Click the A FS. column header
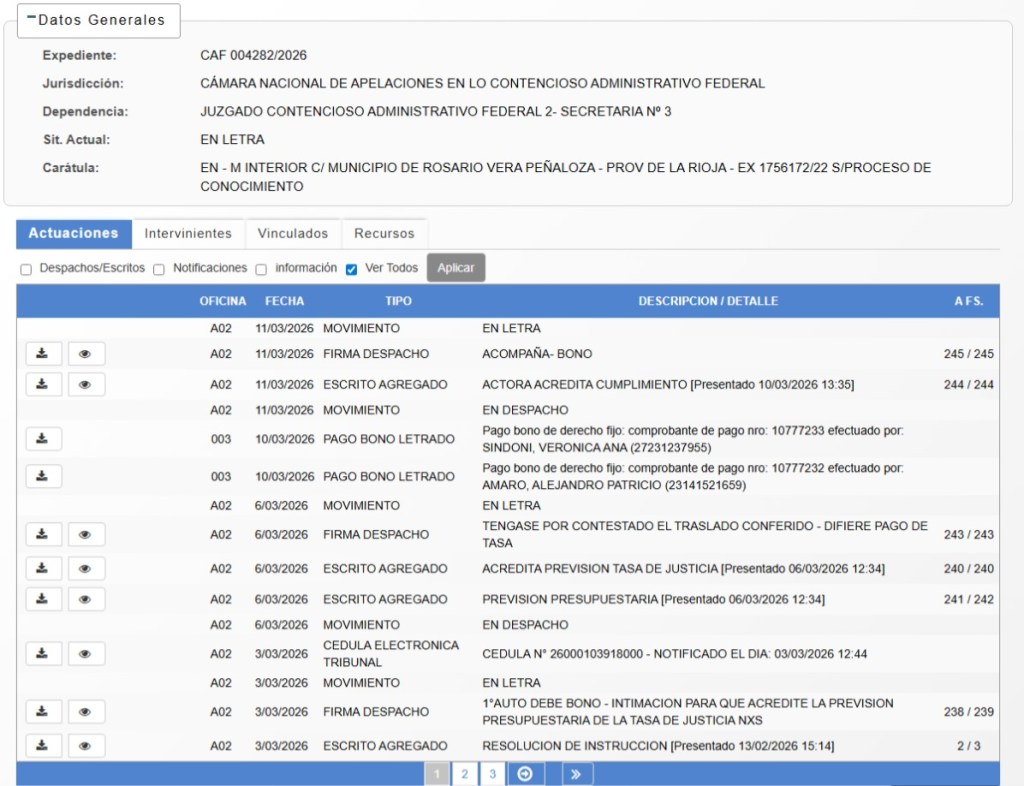 coord(968,301)
